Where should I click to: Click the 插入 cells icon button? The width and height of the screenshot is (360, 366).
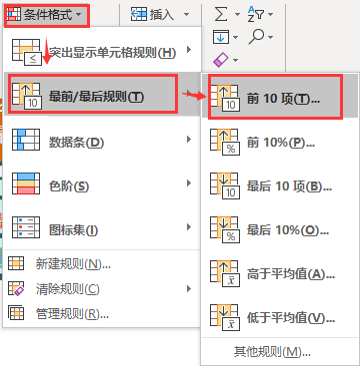click(x=139, y=15)
